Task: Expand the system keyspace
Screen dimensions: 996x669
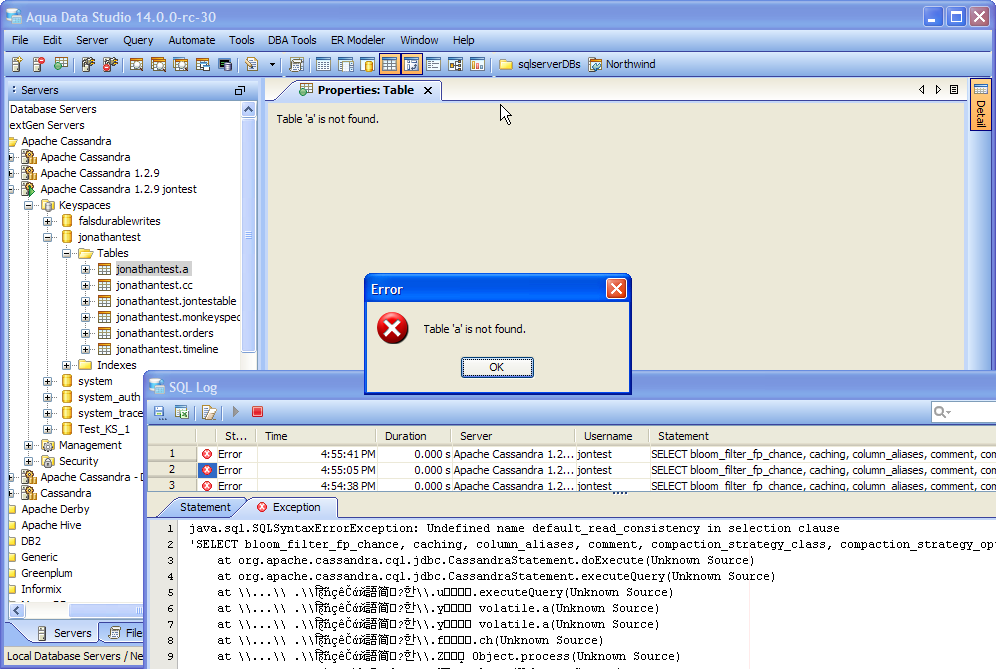Action: [x=48, y=381]
